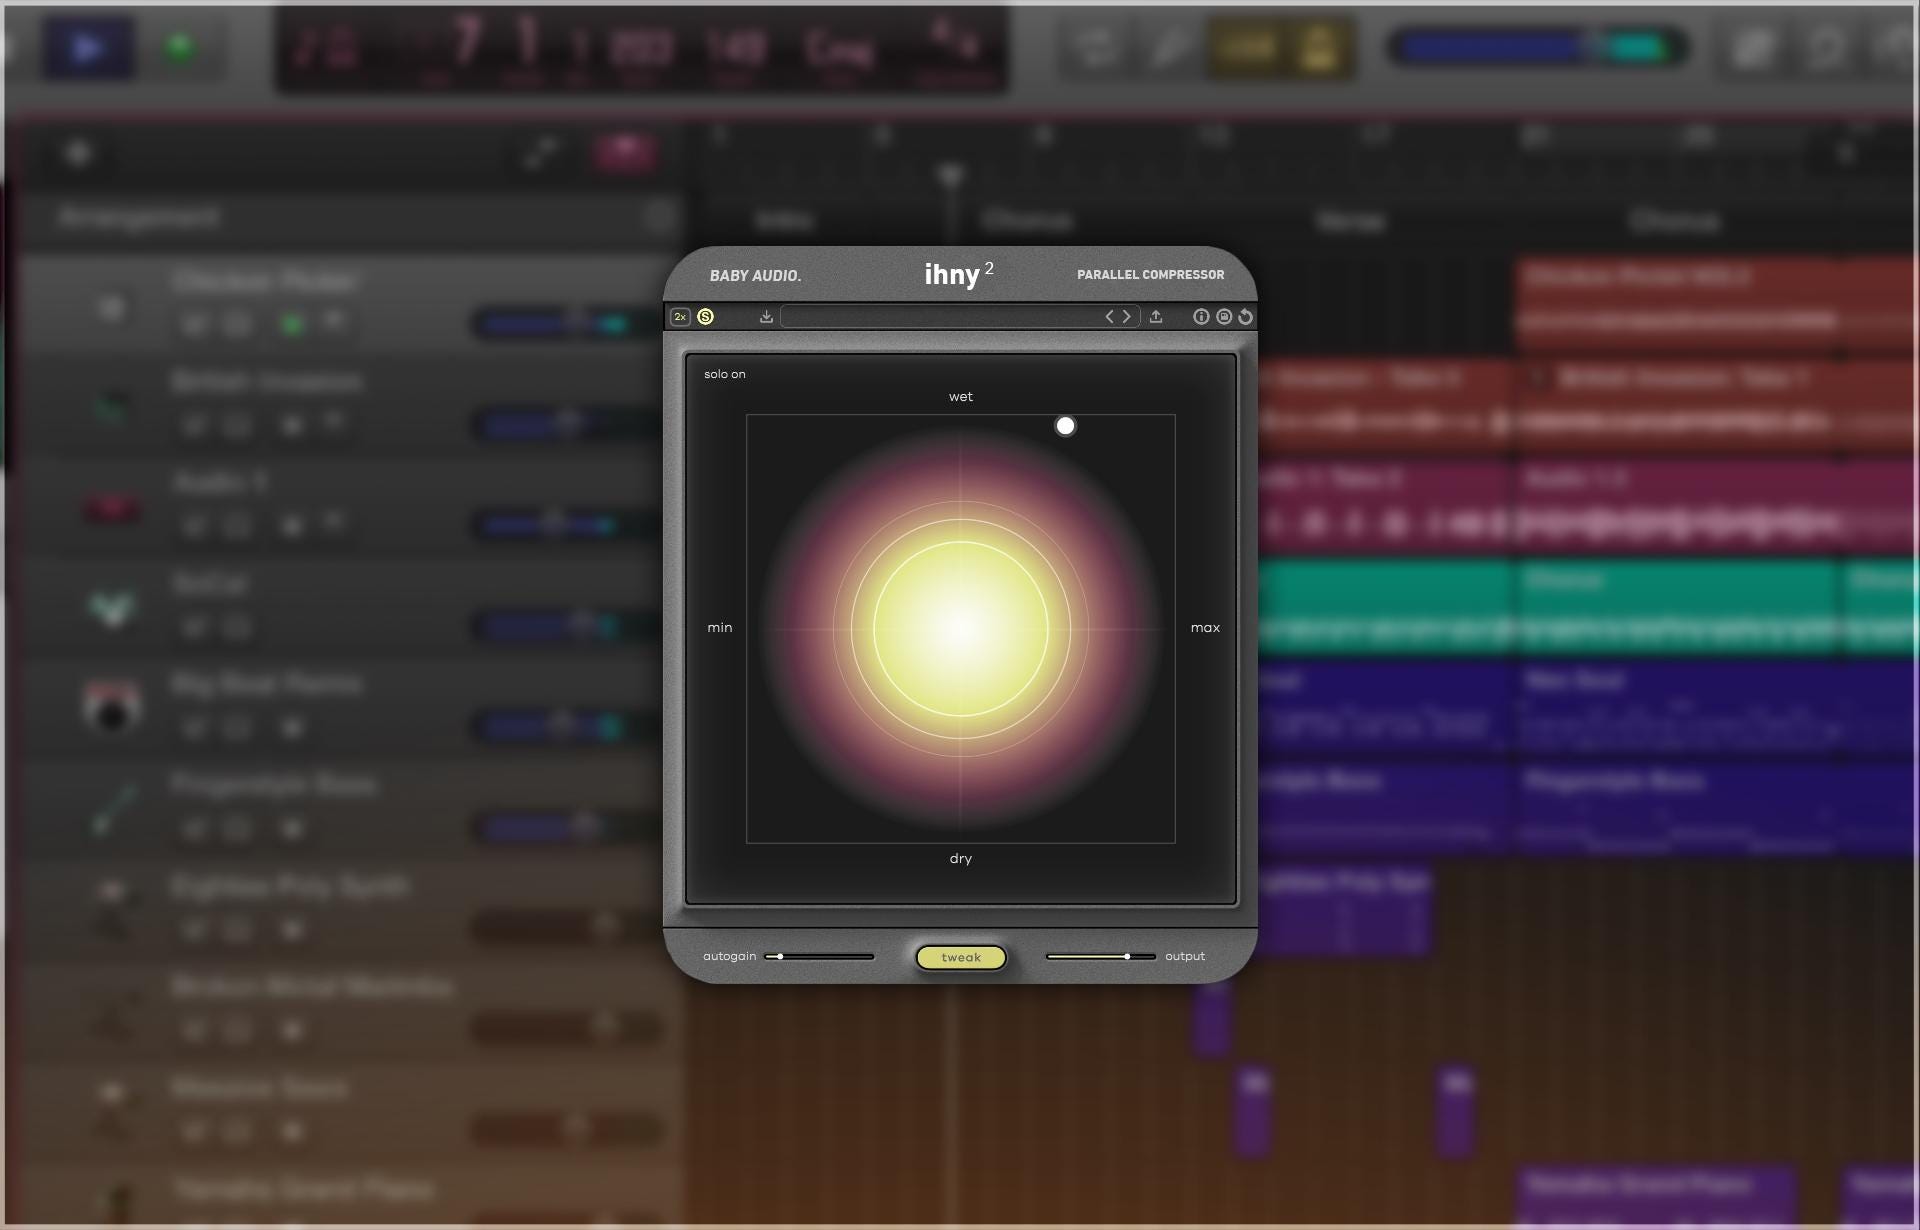Click the export preset upload icon
Image resolution: width=1920 pixels, height=1230 pixels.
click(x=1156, y=317)
